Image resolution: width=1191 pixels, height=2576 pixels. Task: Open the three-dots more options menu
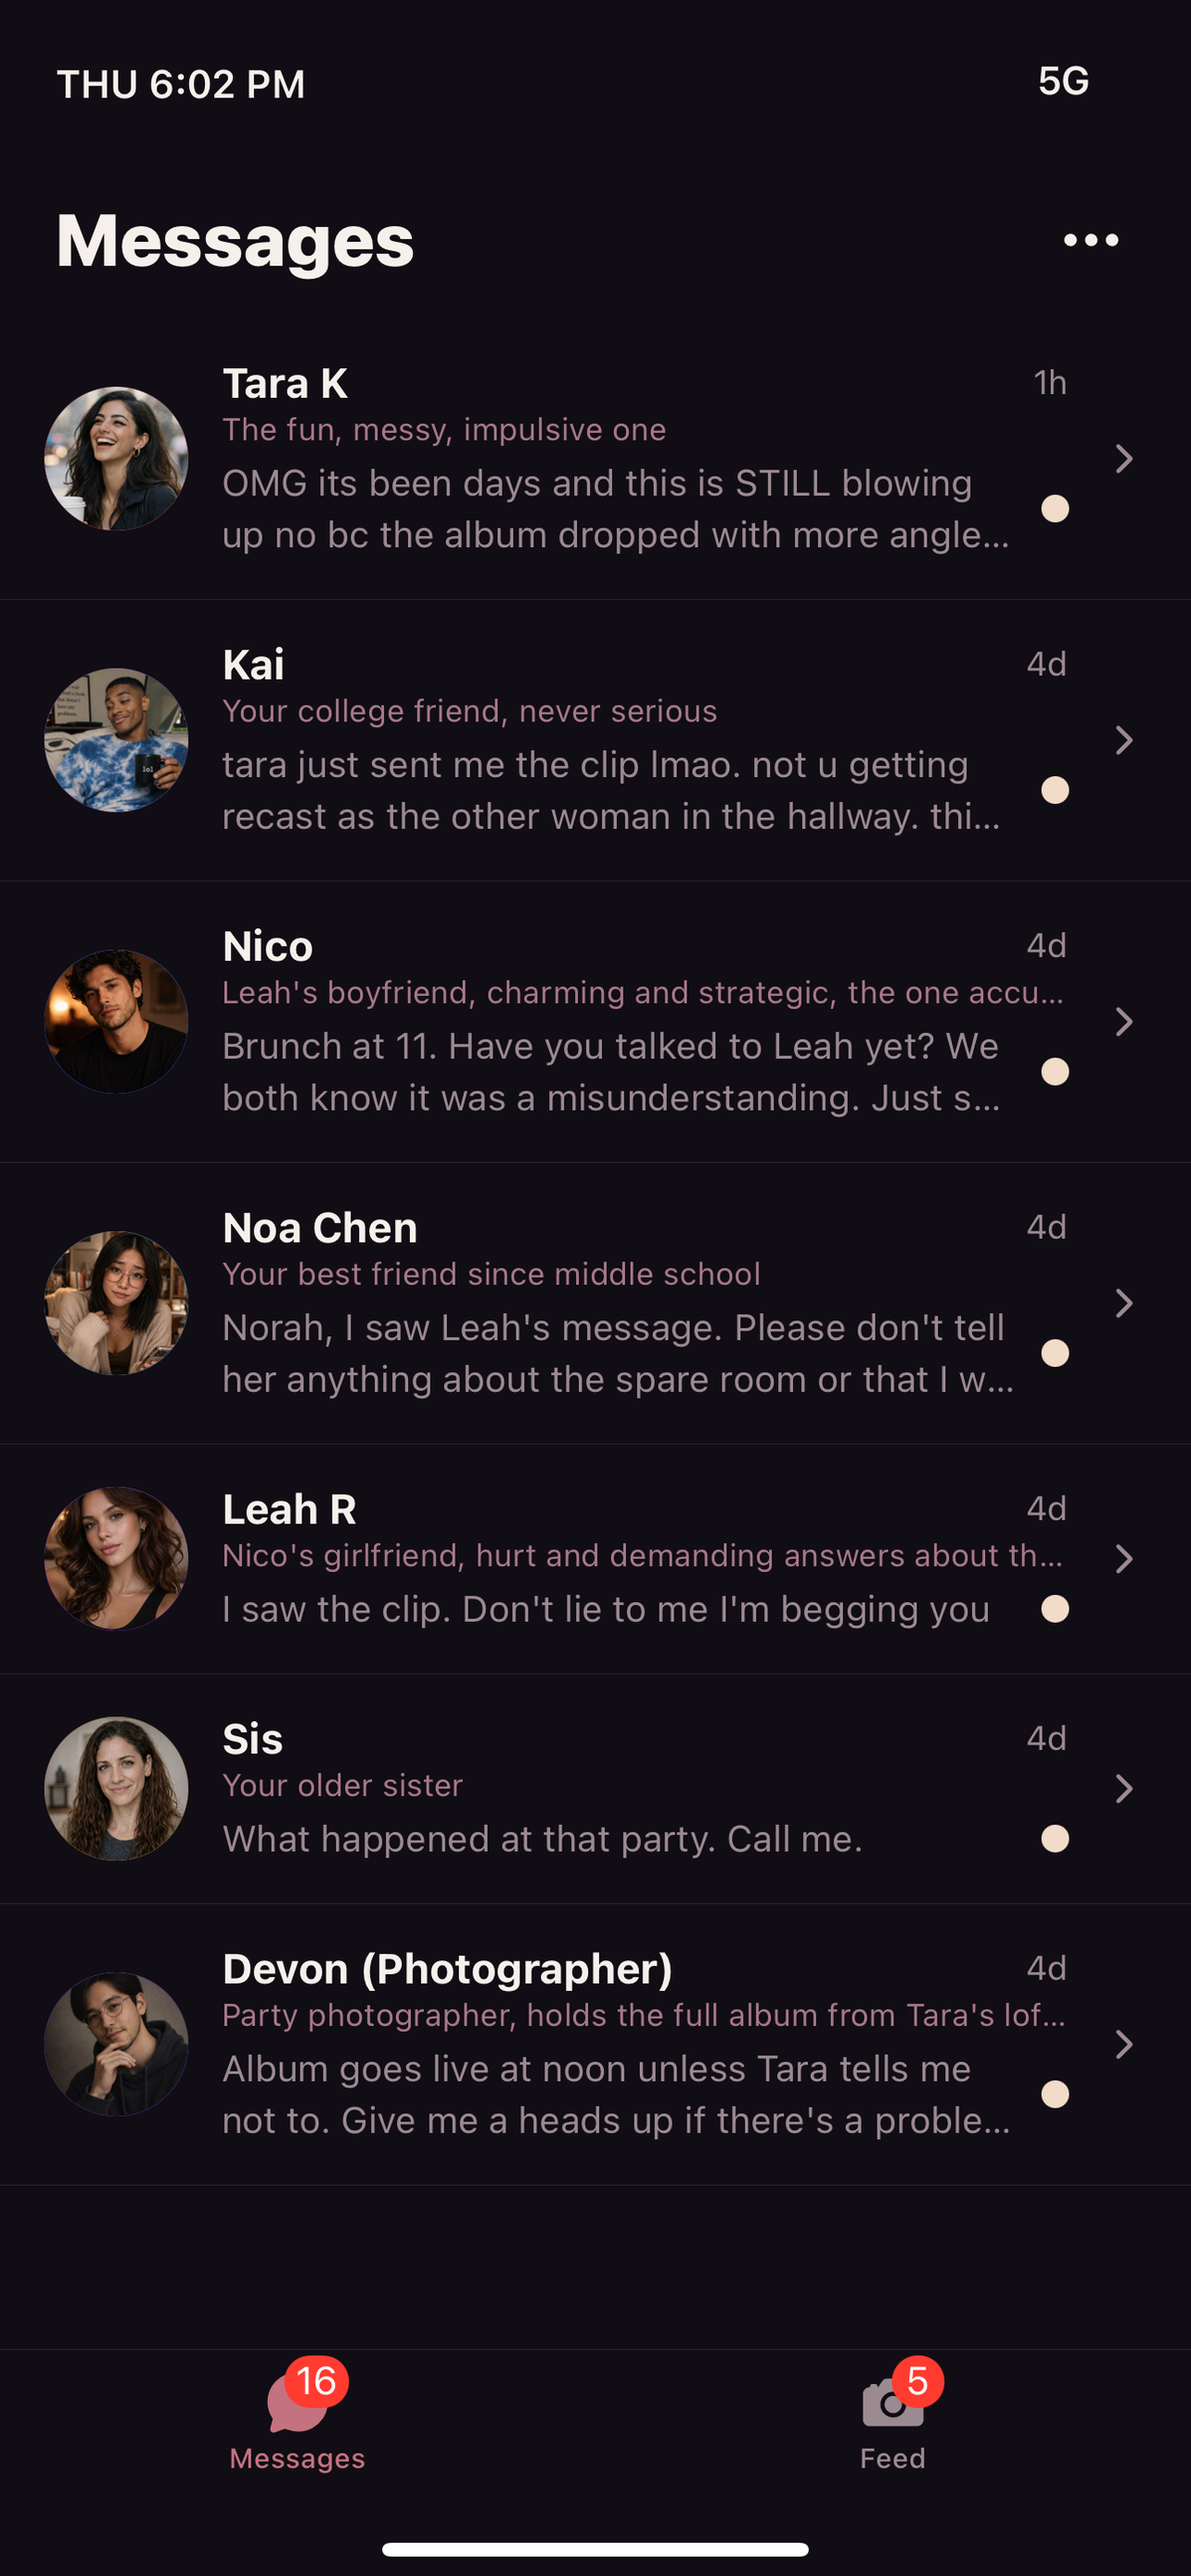pos(1090,240)
